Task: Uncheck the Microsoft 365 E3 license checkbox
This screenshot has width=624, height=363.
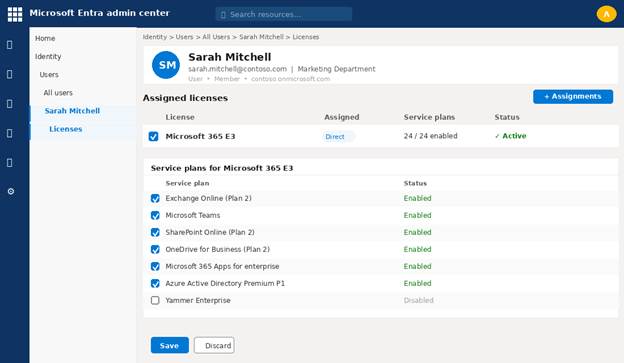Action: [153, 137]
